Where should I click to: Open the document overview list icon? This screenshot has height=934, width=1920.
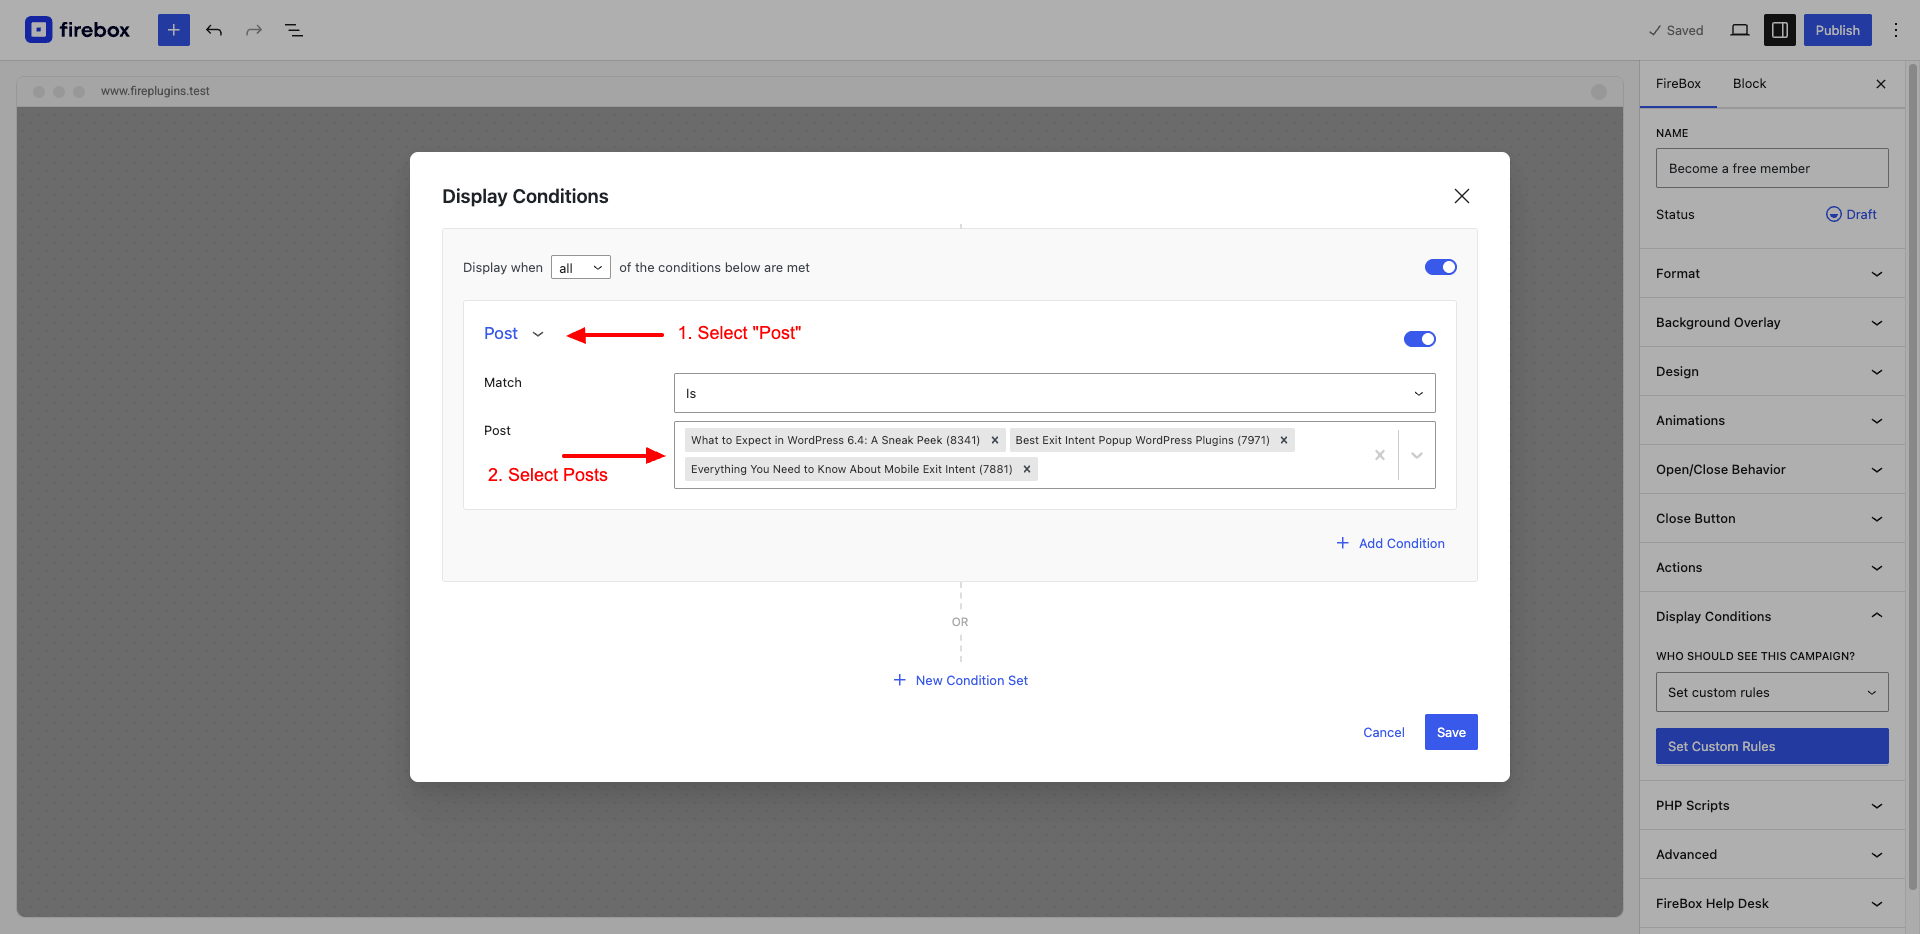(x=294, y=30)
